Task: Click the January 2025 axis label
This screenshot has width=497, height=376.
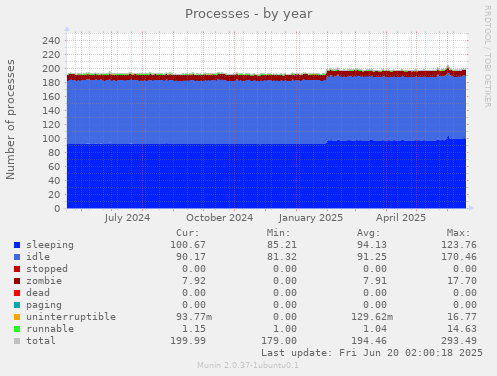Action: [311, 218]
